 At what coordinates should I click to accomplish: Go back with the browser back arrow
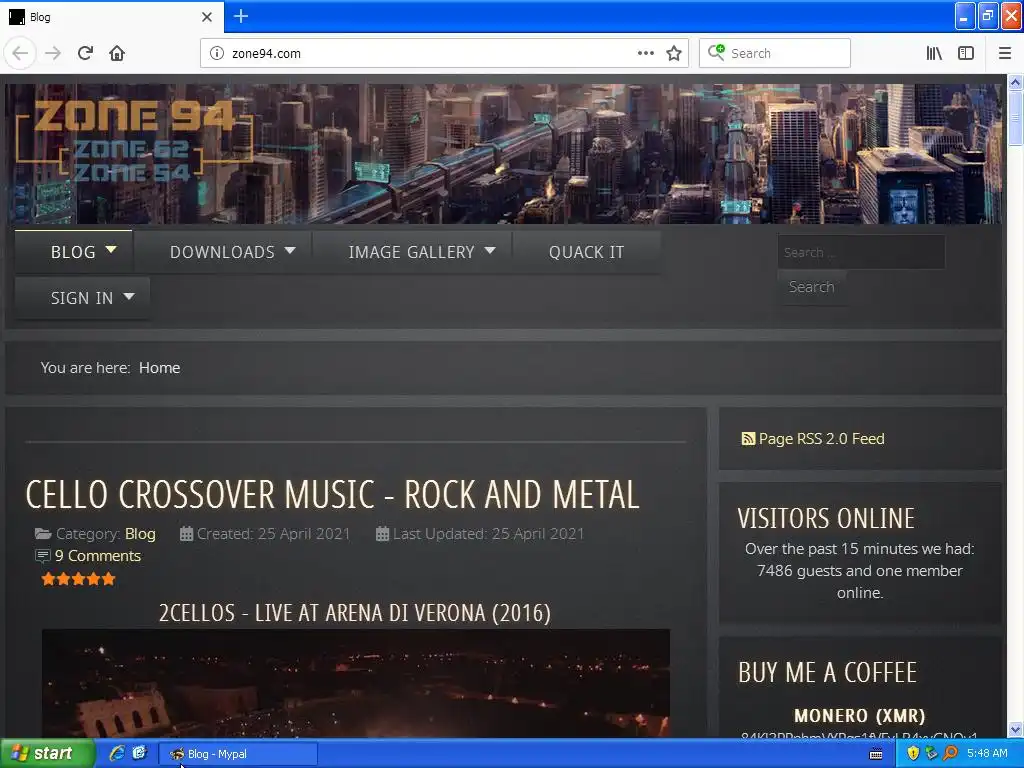20,53
